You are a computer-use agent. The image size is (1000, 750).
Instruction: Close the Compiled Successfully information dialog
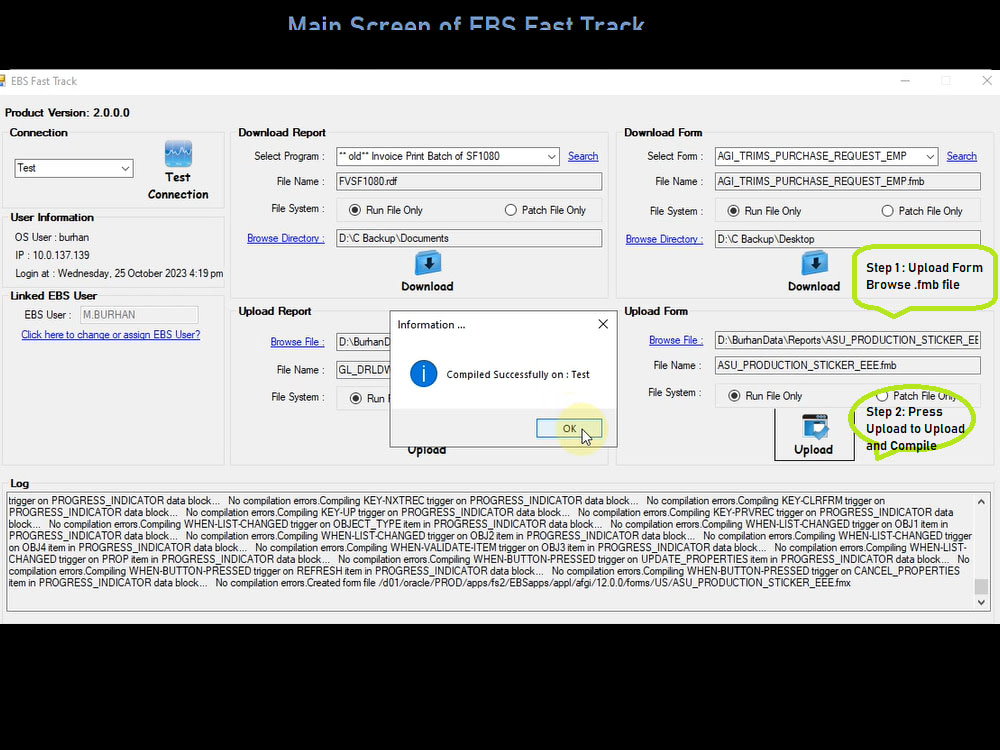point(569,427)
